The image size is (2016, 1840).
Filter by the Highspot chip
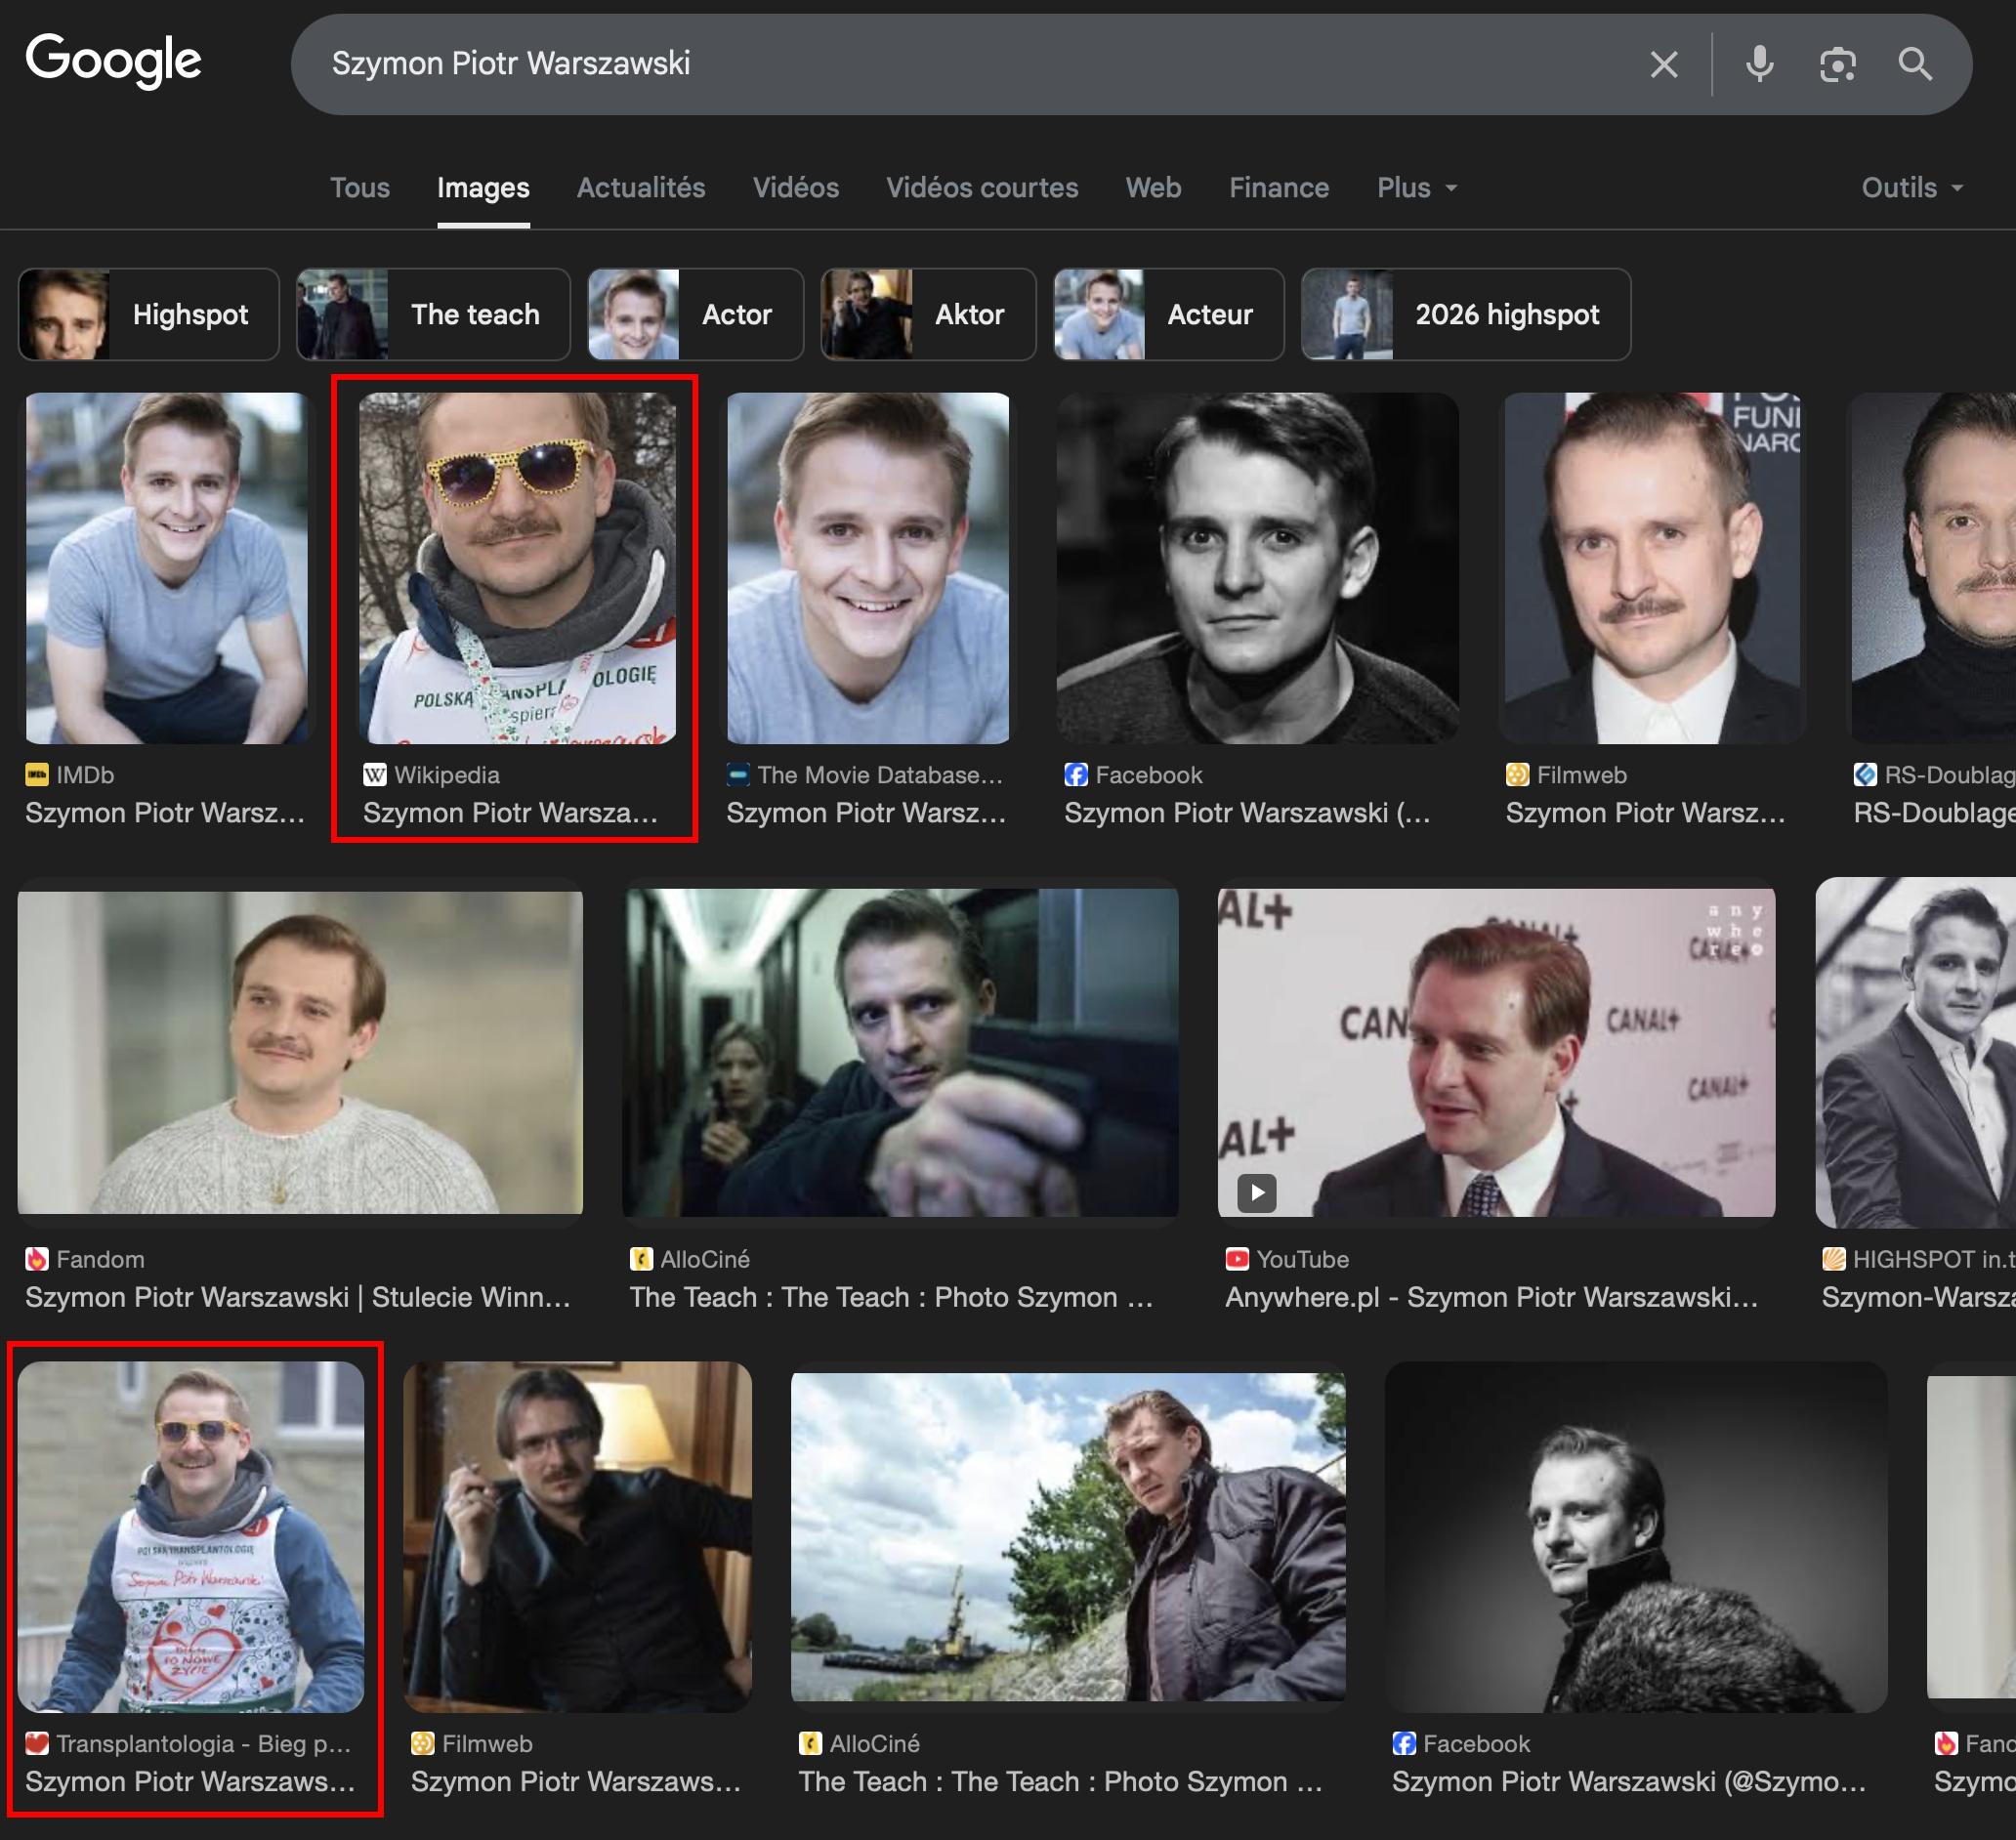click(149, 315)
